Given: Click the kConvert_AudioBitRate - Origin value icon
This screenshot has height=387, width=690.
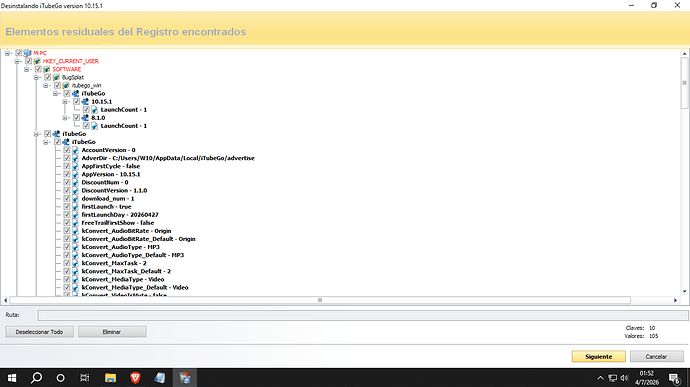Looking at the screenshot, I should pos(76,231).
